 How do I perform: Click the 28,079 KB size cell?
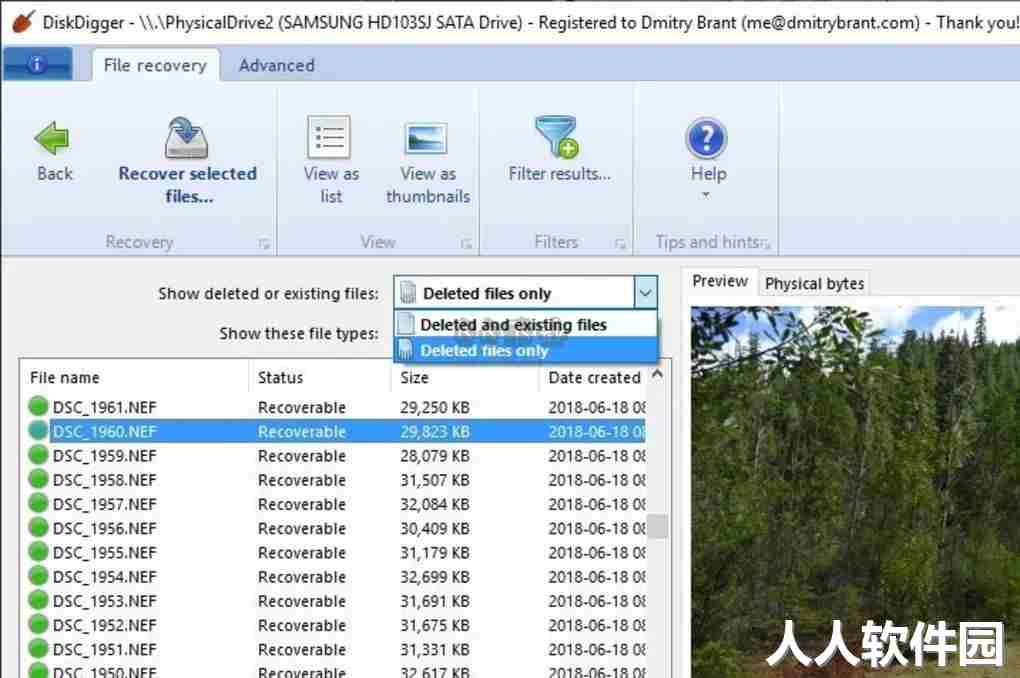(x=435, y=455)
